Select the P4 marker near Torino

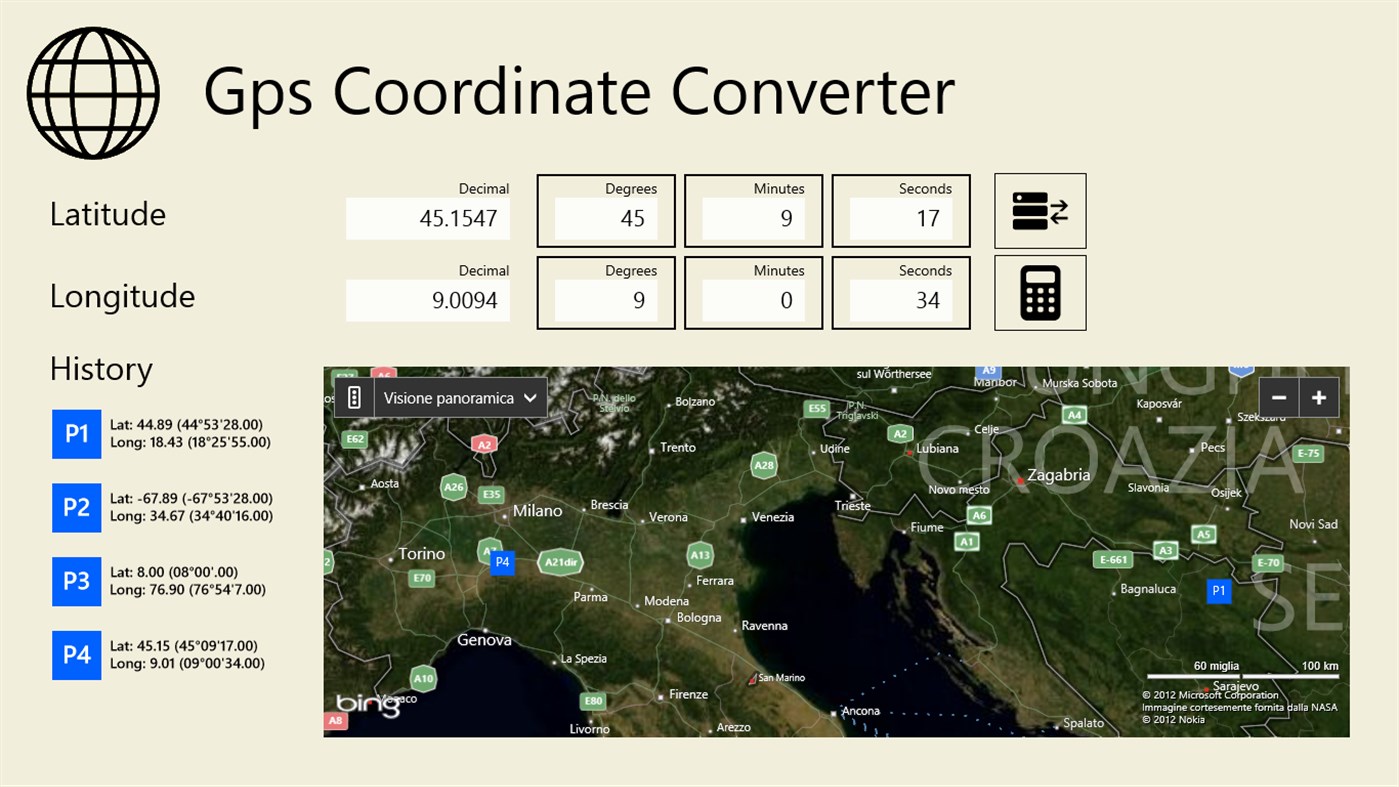(x=502, y=562)
